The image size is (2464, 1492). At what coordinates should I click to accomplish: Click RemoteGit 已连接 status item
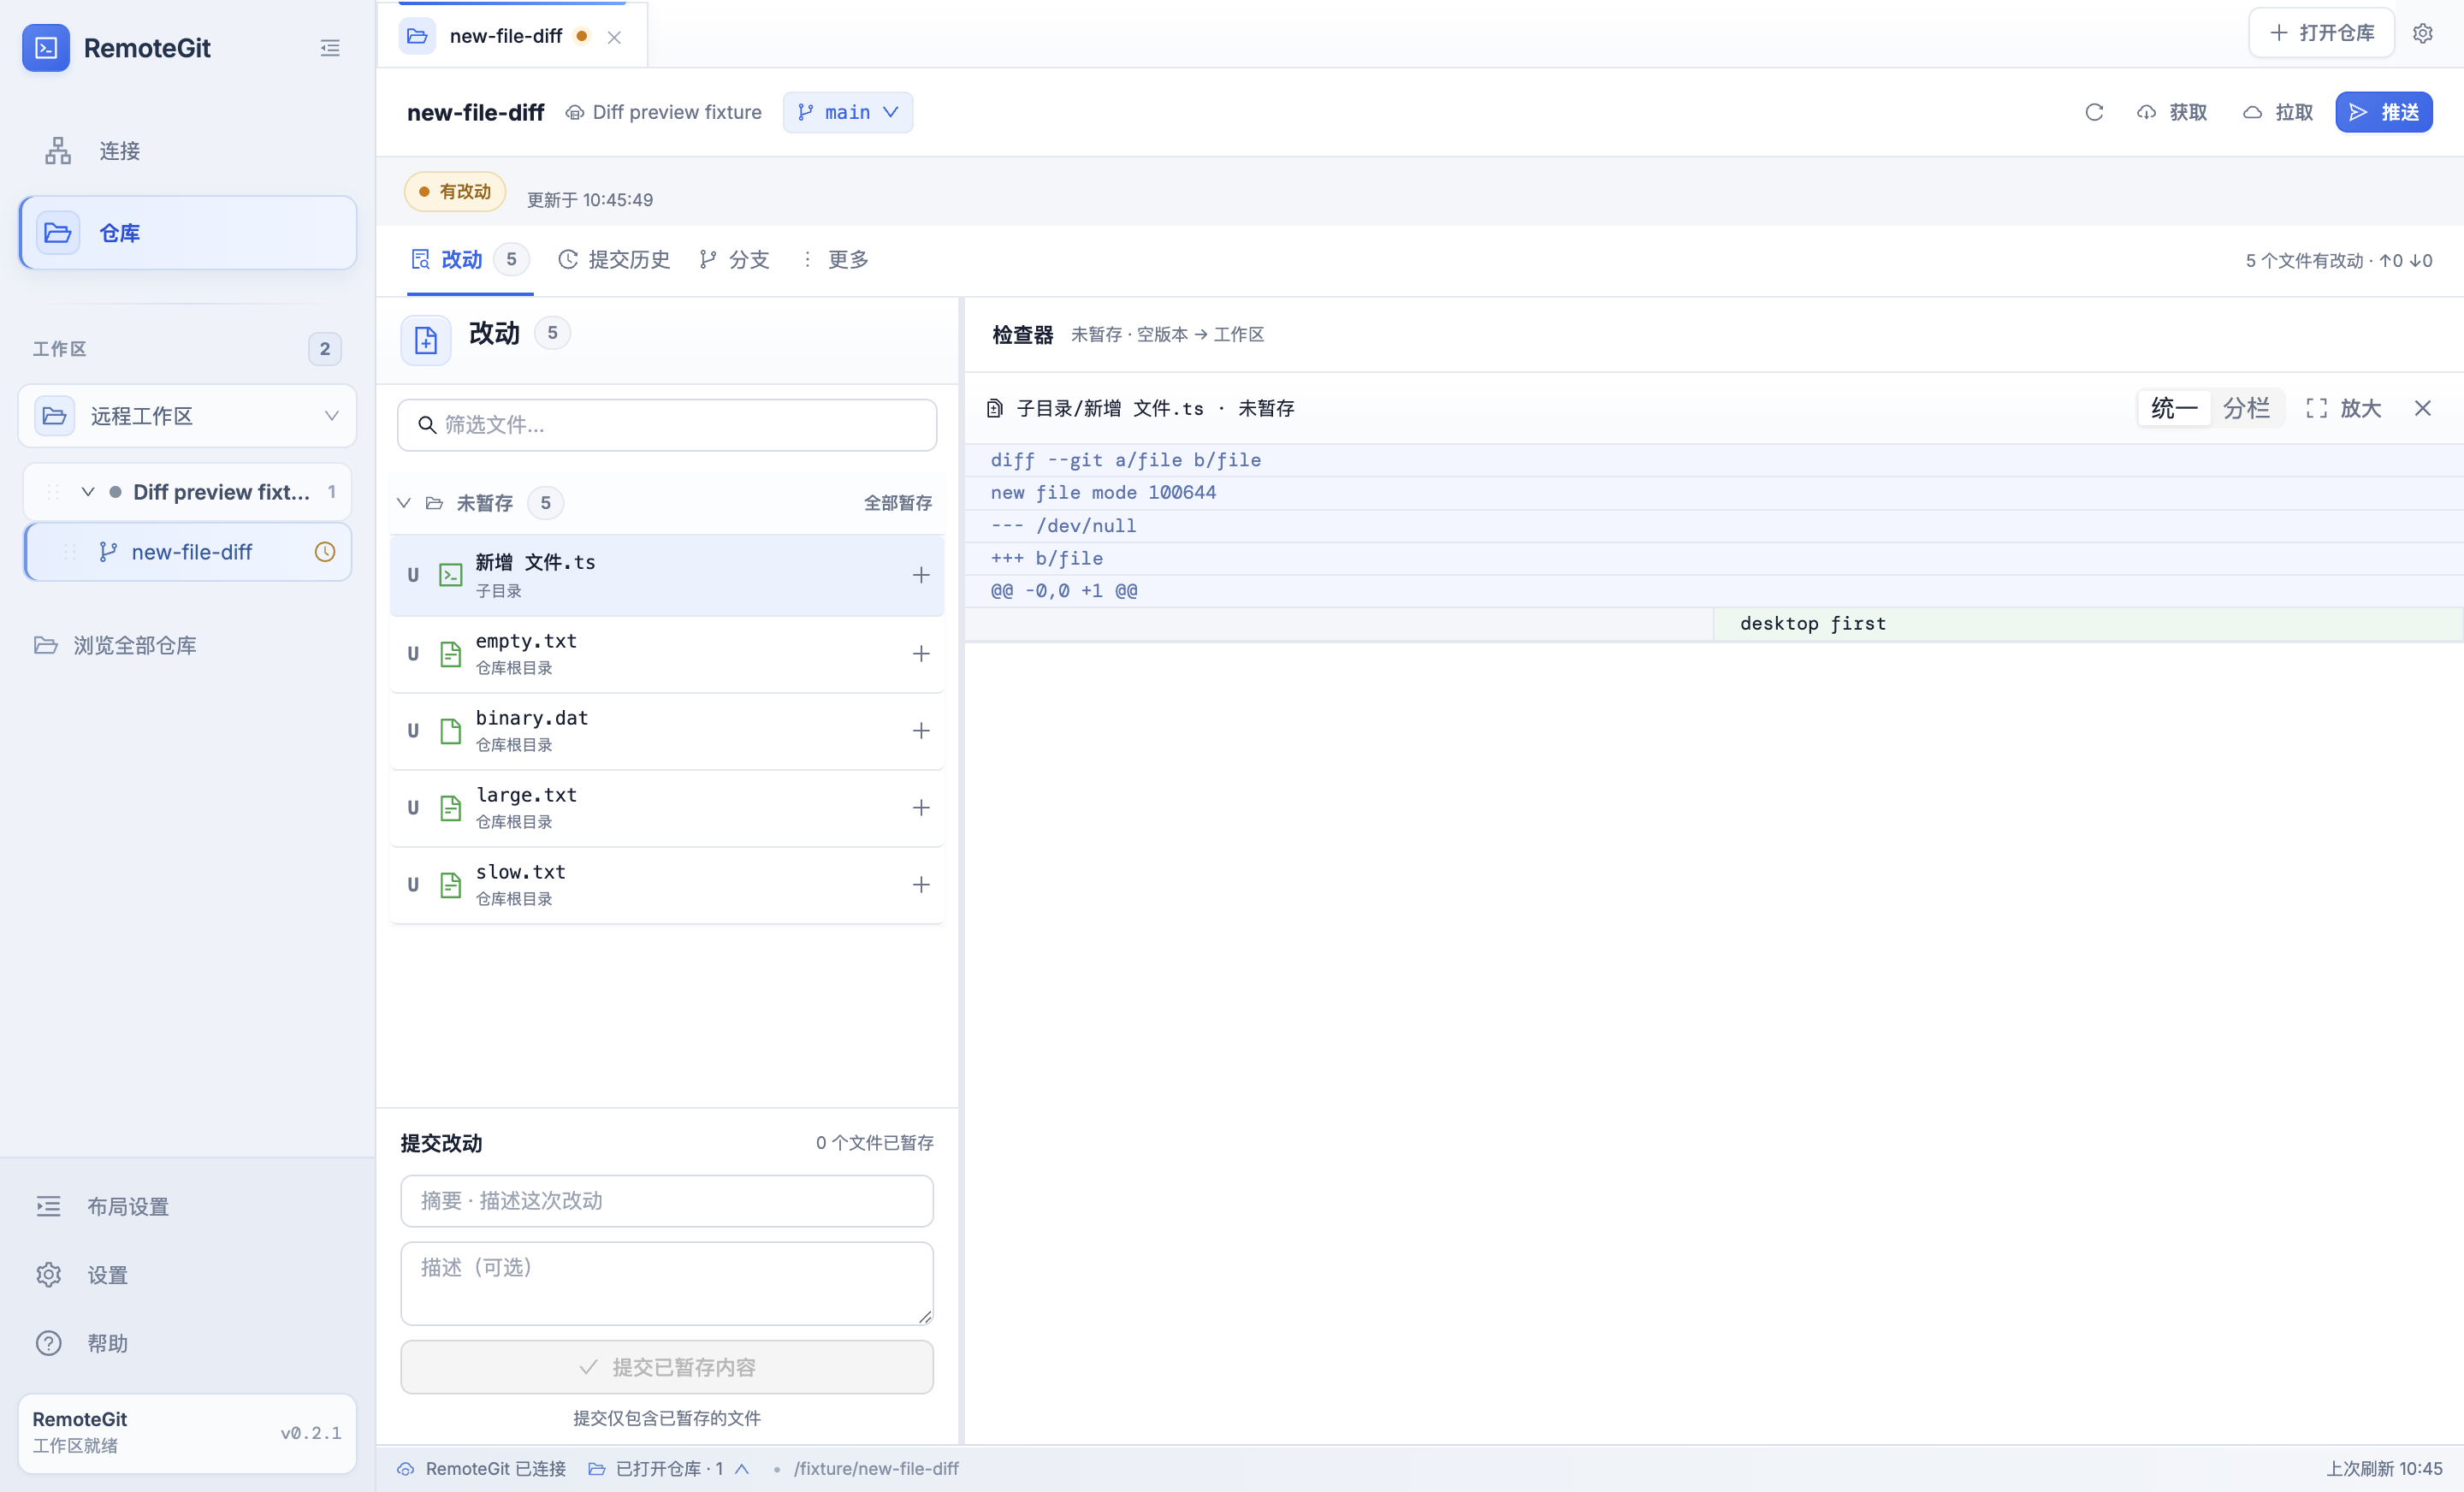(x=482, y=1468)
